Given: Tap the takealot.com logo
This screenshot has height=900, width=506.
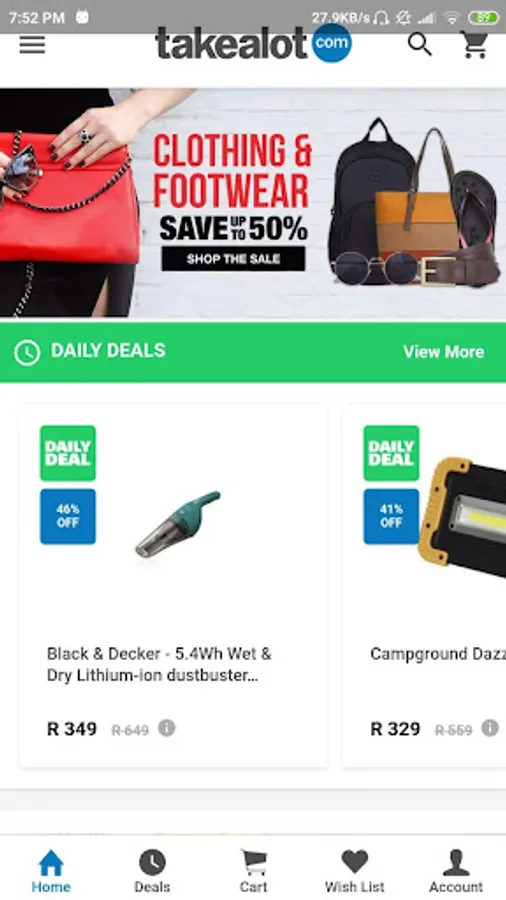Looking at the screenshot, I should coord(253,44).
